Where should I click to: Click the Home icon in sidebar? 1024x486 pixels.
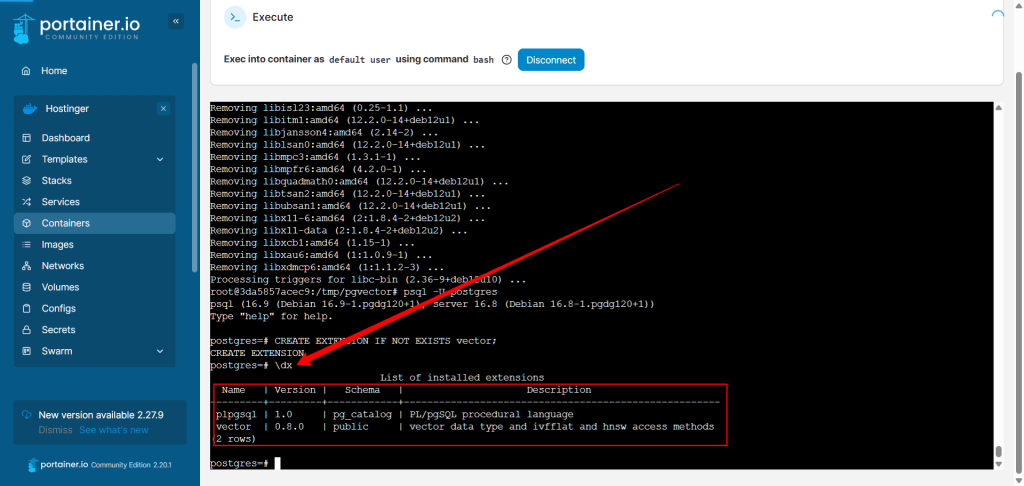24,71
